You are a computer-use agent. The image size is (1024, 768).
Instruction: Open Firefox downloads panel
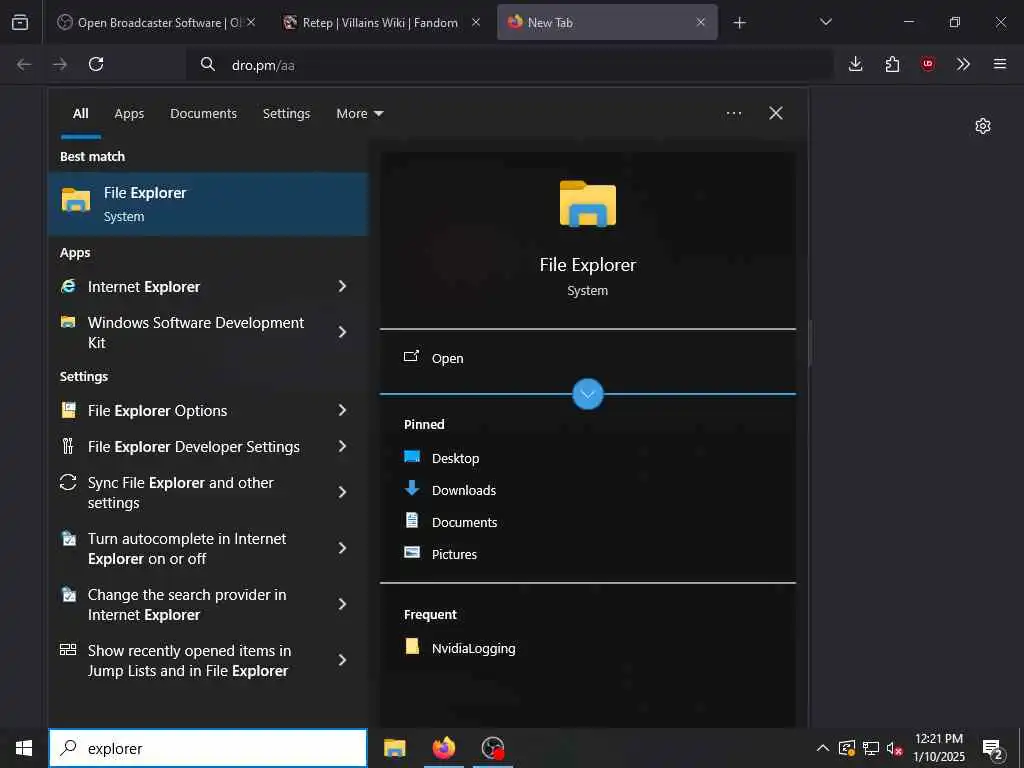pyautogui.click(x=856, y=64)
